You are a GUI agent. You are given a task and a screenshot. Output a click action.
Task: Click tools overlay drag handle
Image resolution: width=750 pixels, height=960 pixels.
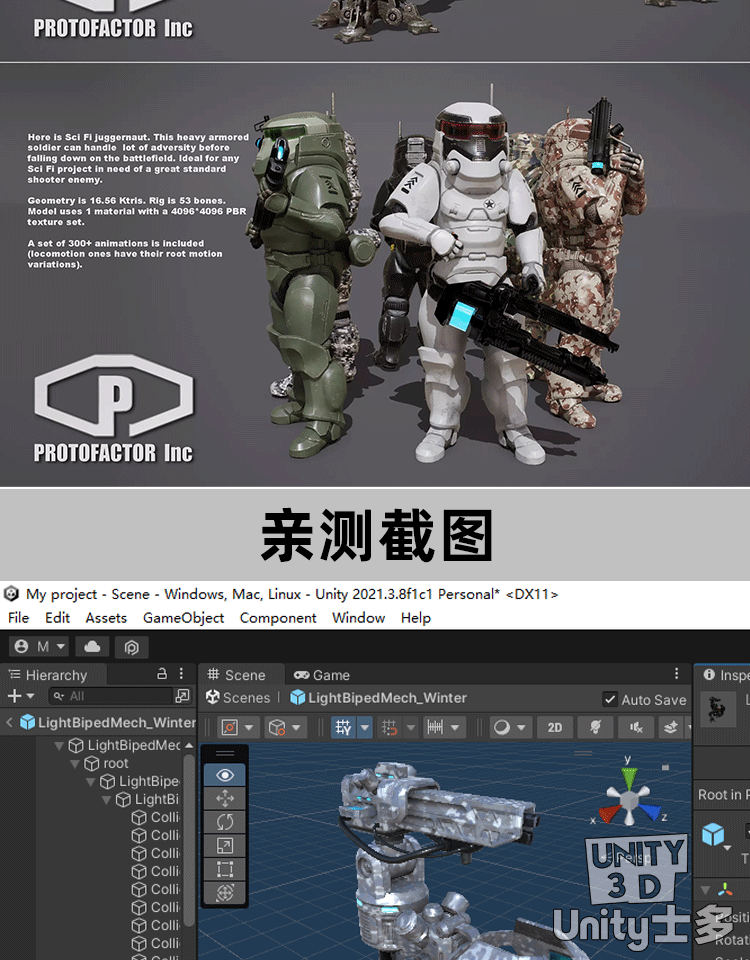[x=225, y=753]
